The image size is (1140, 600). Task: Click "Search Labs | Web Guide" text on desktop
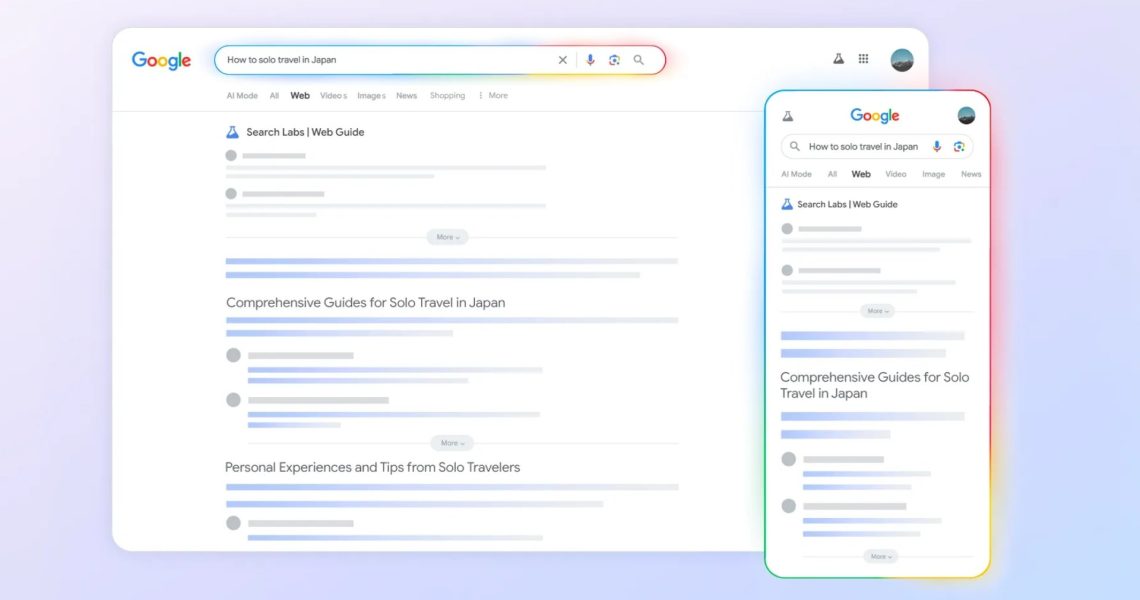coord(305,132)
